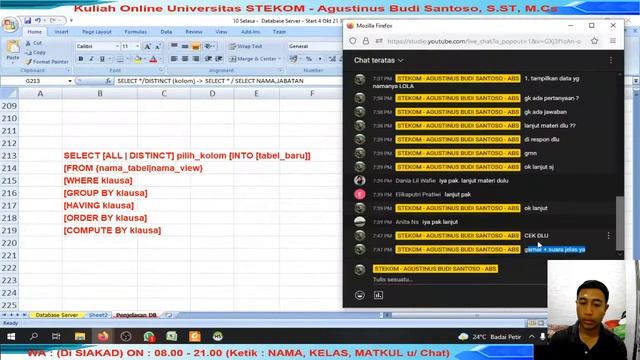Viewport: 640px width, 360px height.
Task: Open File Explorer from the taskbar
Action: tap(80, 336)
